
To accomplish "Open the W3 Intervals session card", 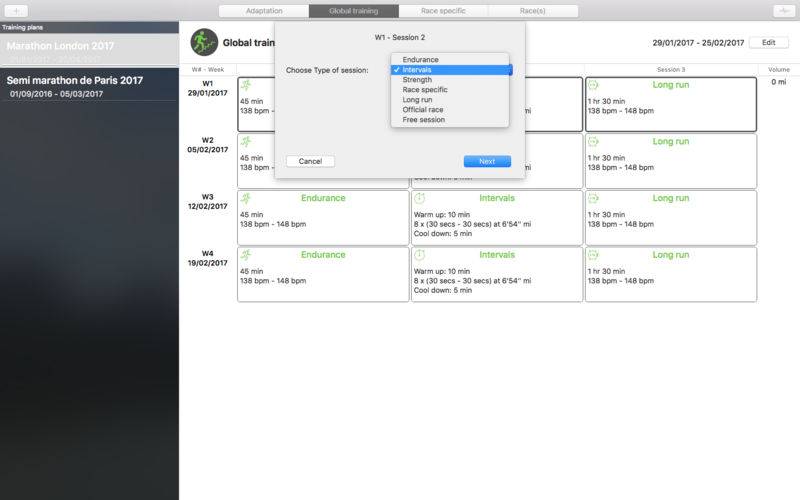I will tap(497, 218).
